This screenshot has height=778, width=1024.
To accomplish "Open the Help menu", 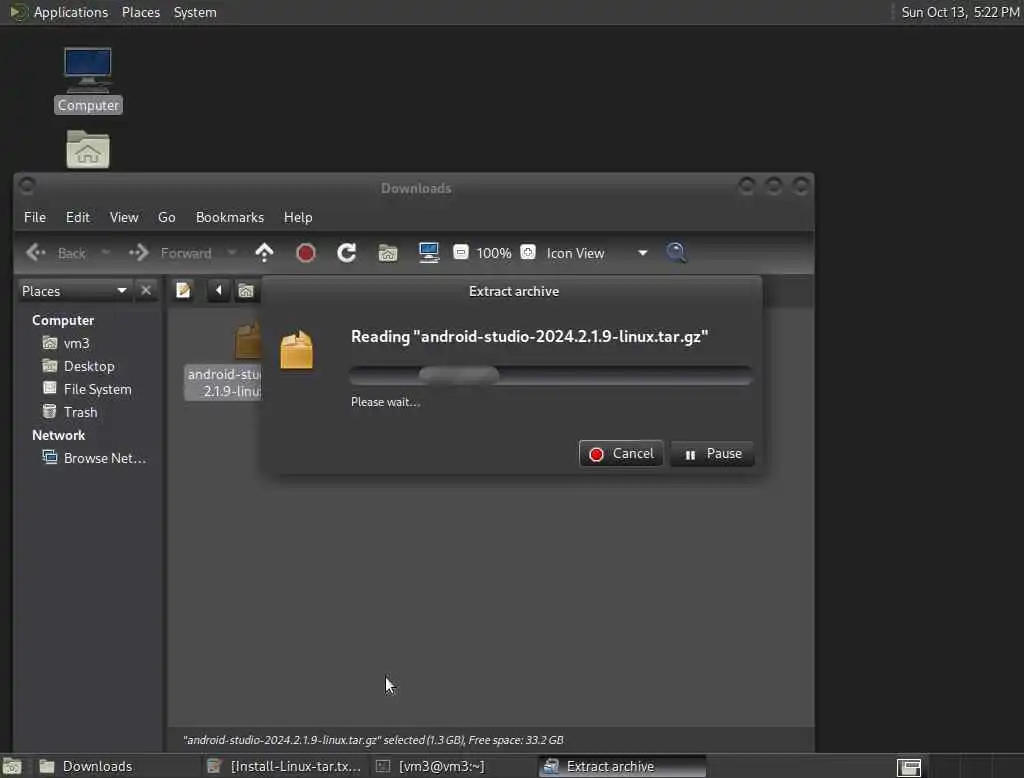I will pyautogui.click(x=298, y=218).
